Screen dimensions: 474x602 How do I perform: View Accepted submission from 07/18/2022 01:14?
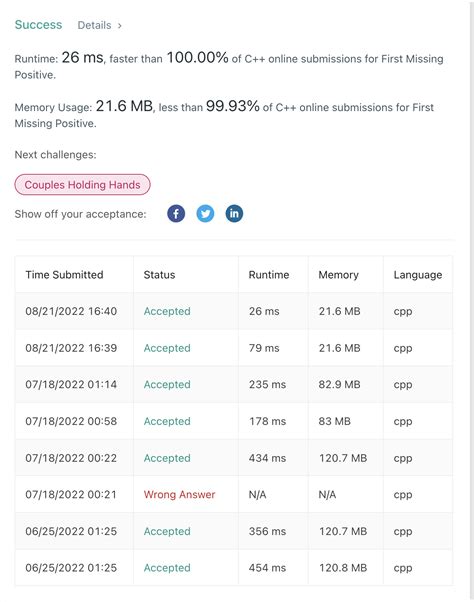pos(167,385)
